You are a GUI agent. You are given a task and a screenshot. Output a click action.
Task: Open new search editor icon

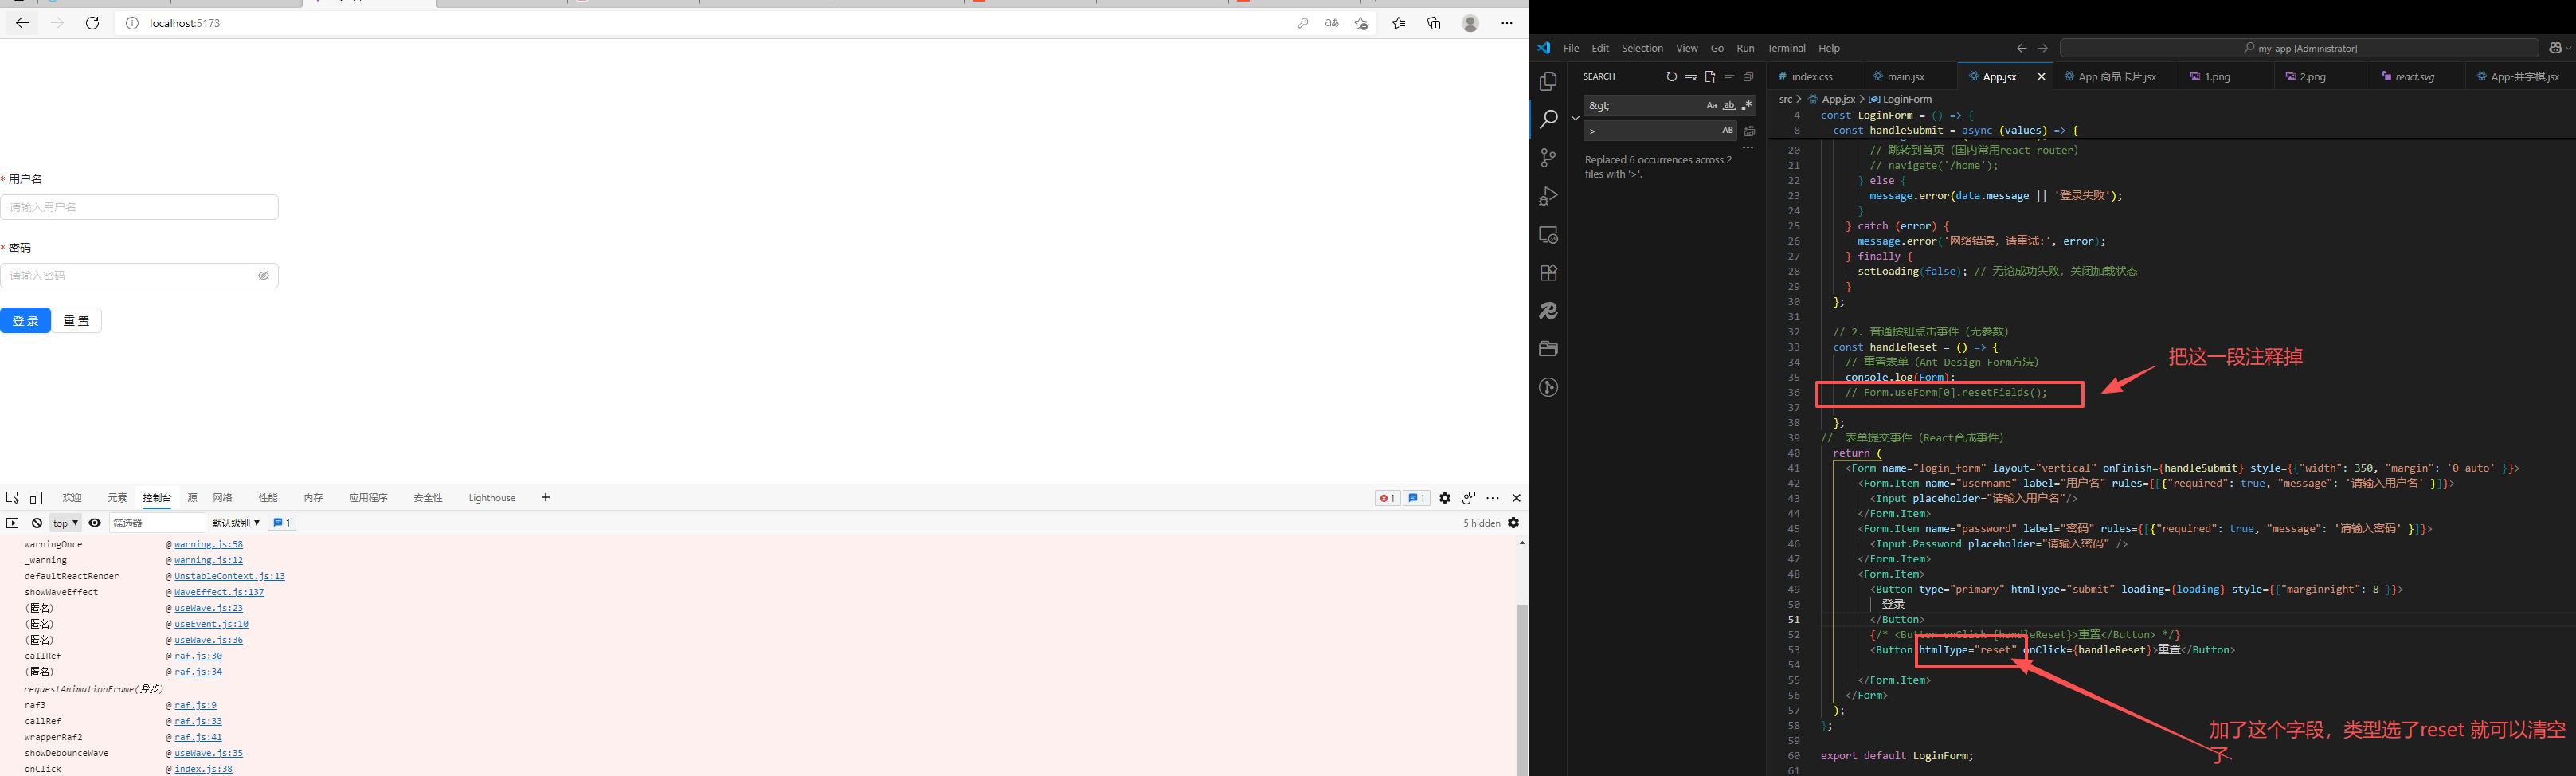(1710, 77)
